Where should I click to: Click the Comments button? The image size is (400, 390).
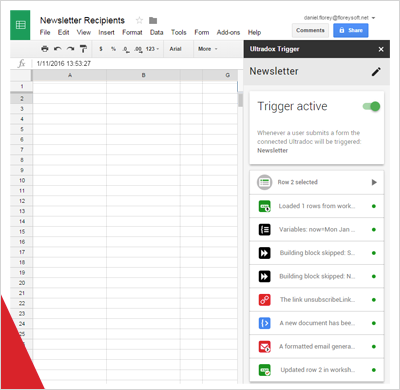[x=310, y=30]
